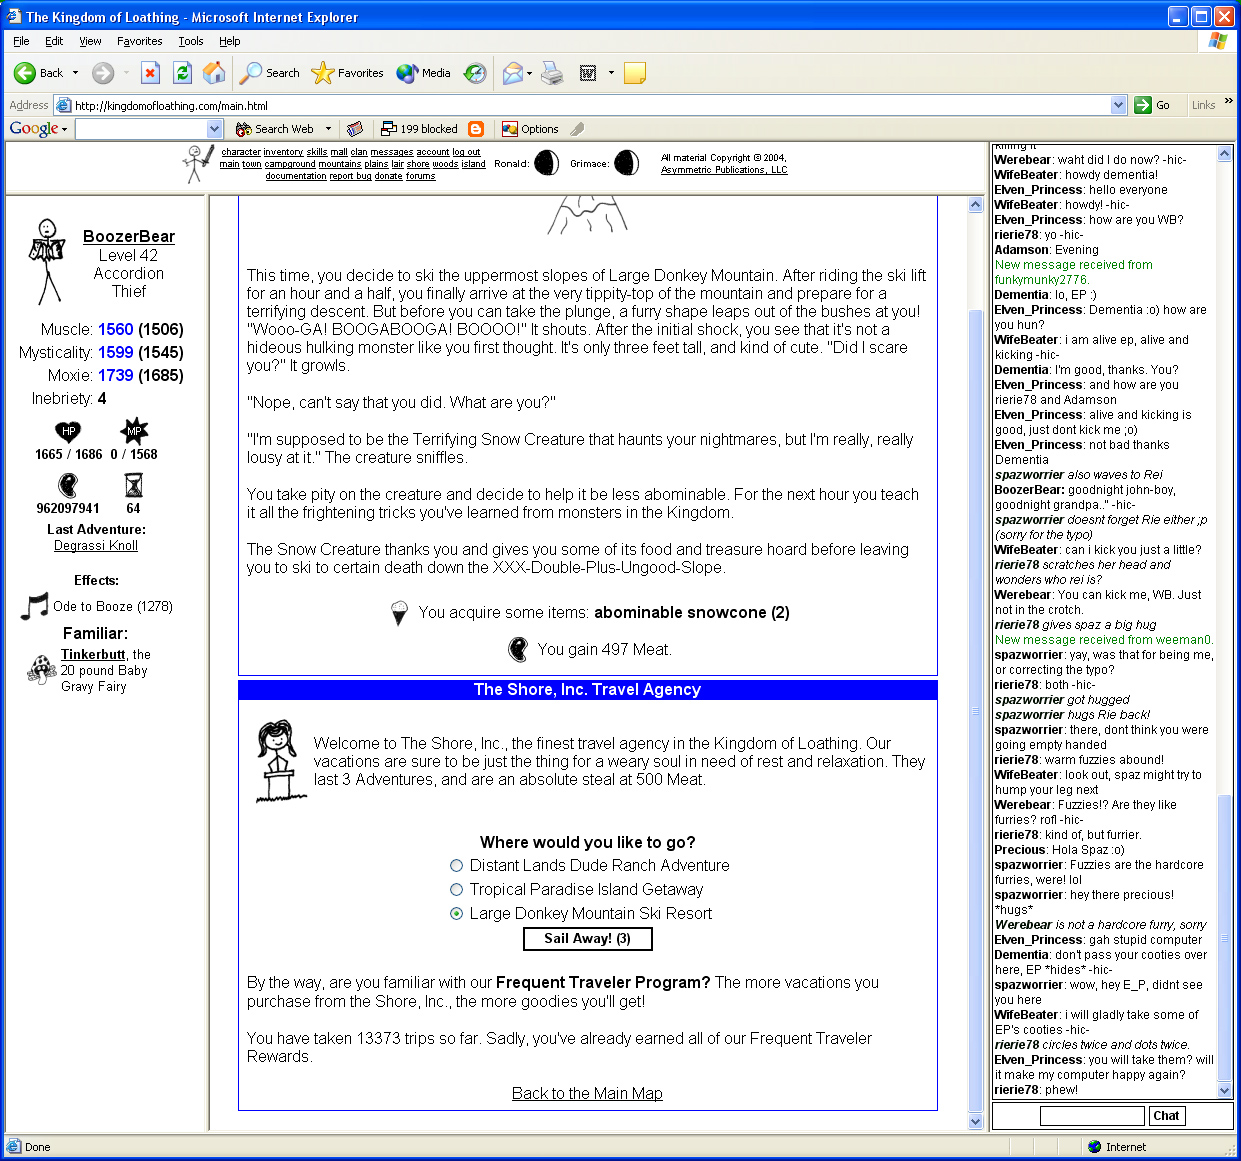
Task: Open the Mail toolbar icon
Action: pos(513,73)
